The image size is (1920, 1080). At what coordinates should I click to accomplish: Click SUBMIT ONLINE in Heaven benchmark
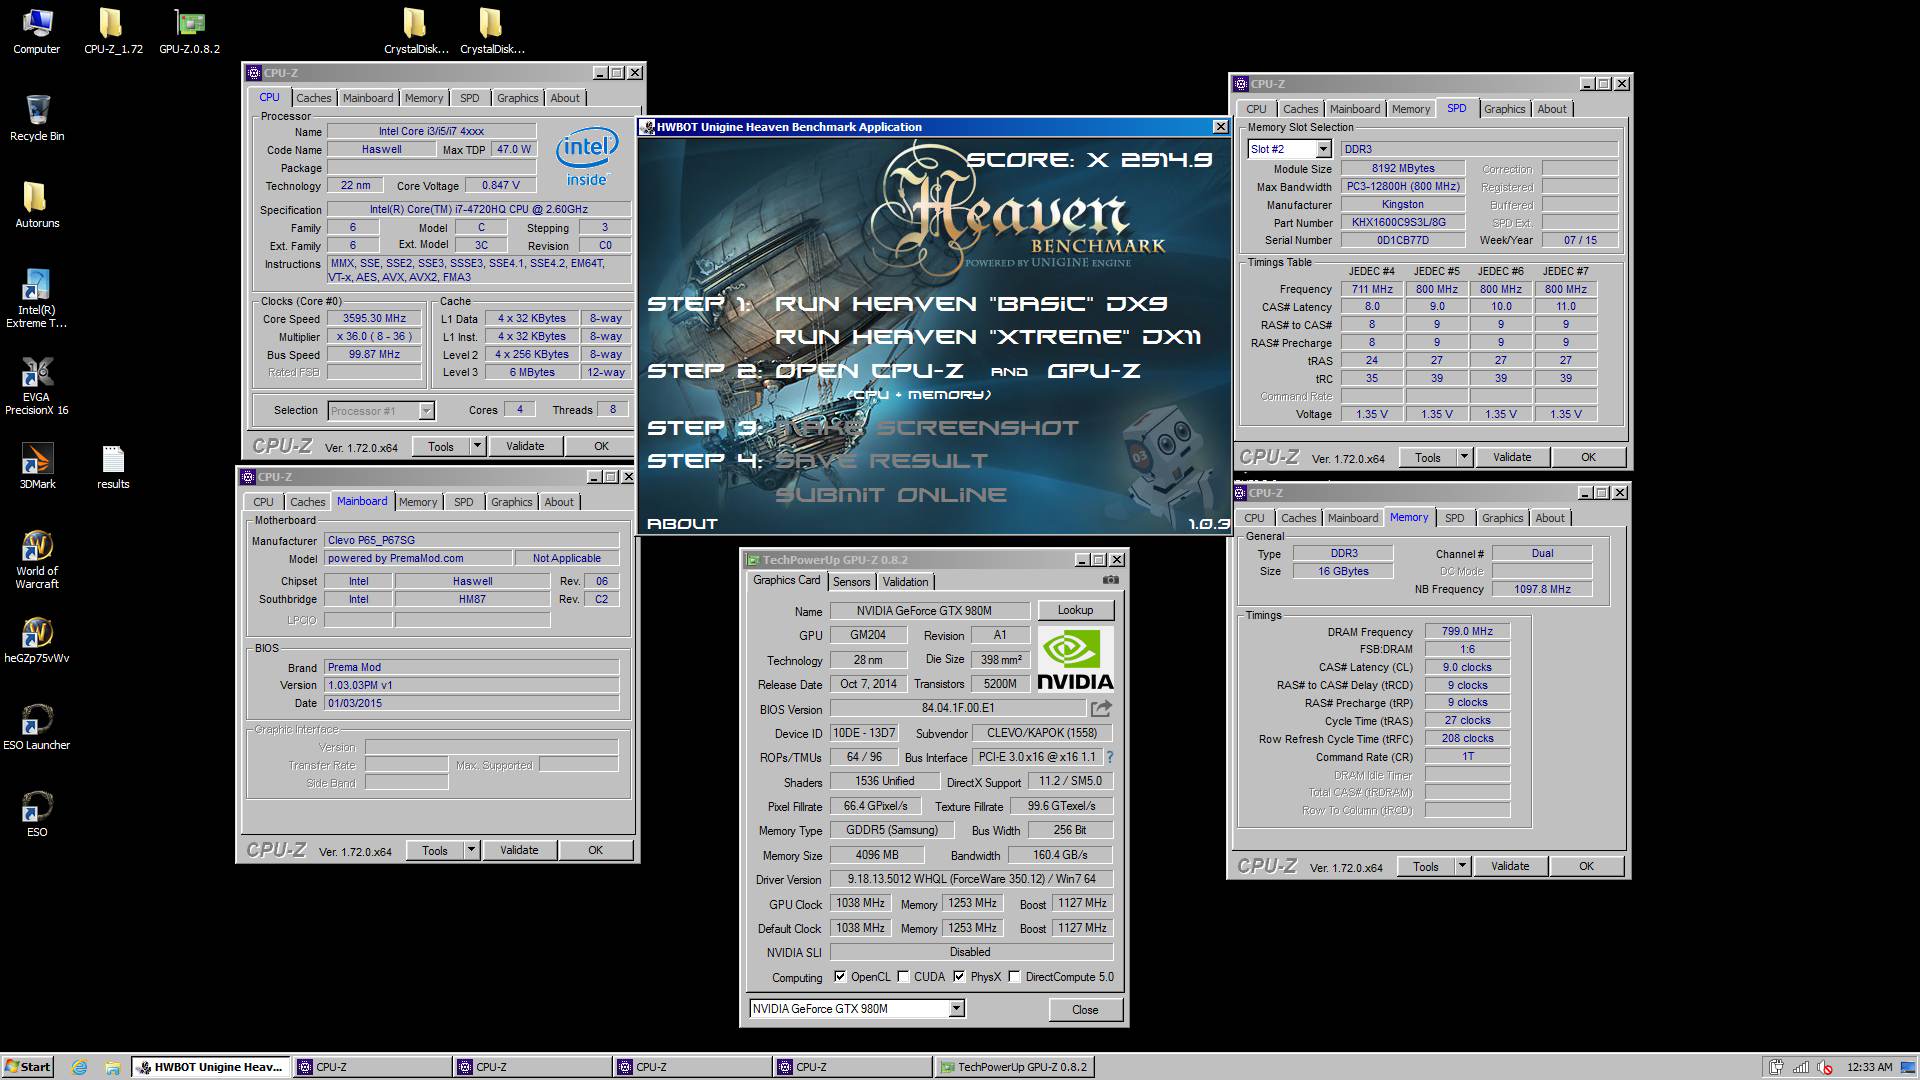click(891, 495)
